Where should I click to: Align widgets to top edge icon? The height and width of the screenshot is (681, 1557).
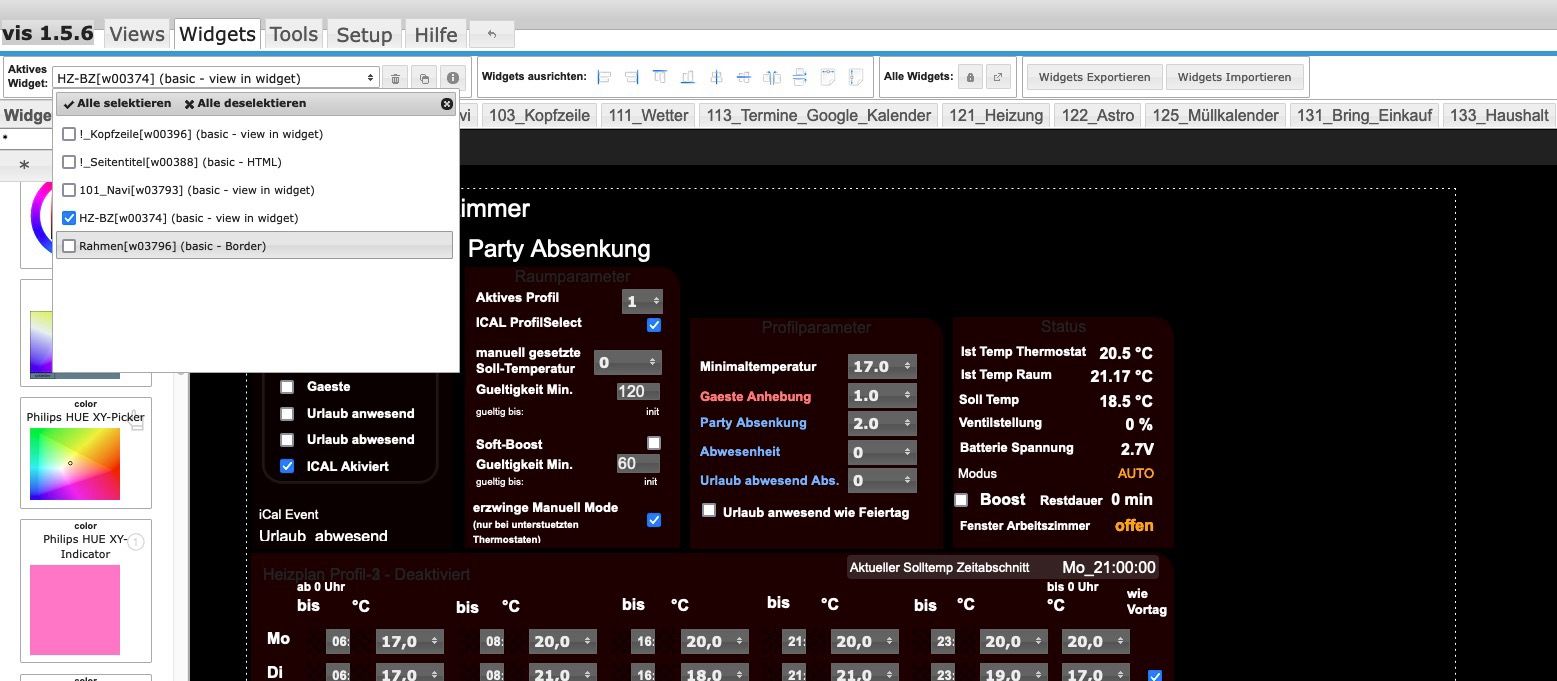pyautogui.click(x=660, y=77)
